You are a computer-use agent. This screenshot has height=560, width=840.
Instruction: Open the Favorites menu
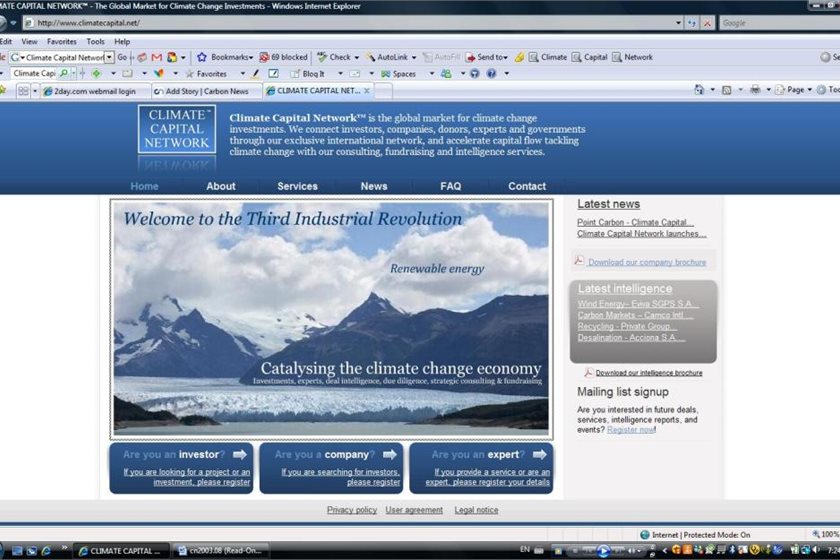(61, 42)
